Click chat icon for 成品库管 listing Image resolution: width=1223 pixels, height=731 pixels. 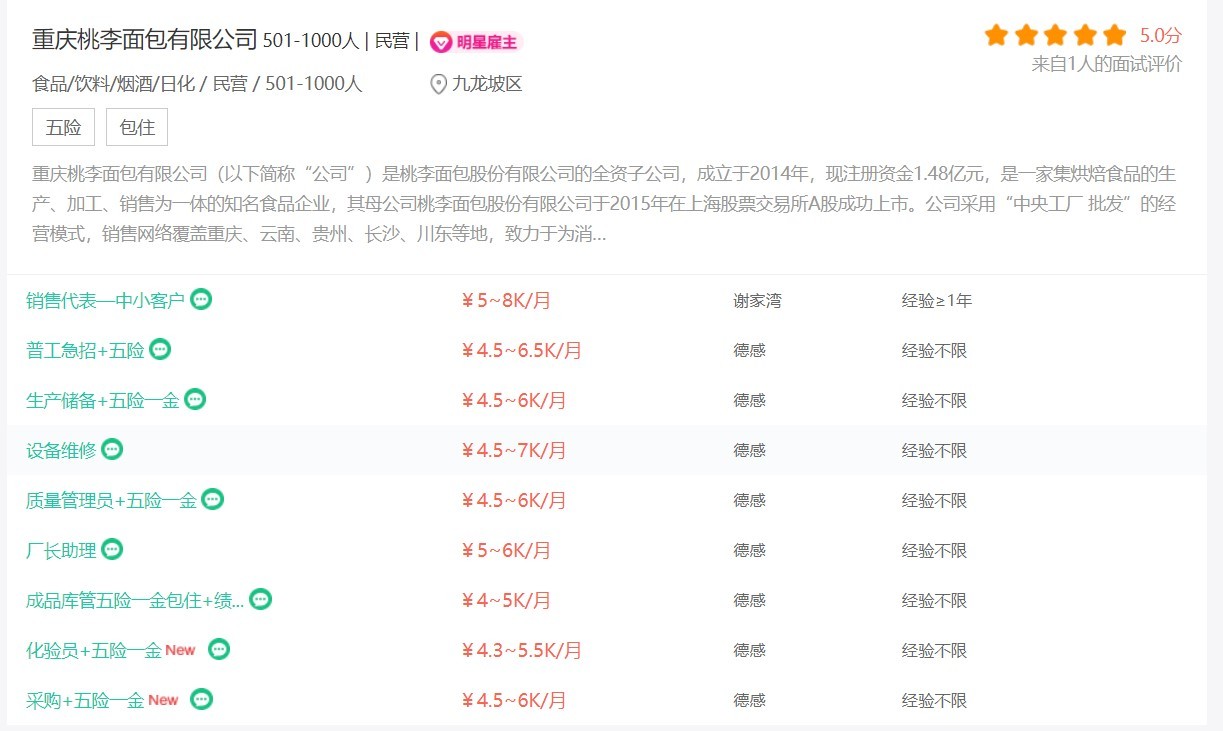[x=260, y=599]
